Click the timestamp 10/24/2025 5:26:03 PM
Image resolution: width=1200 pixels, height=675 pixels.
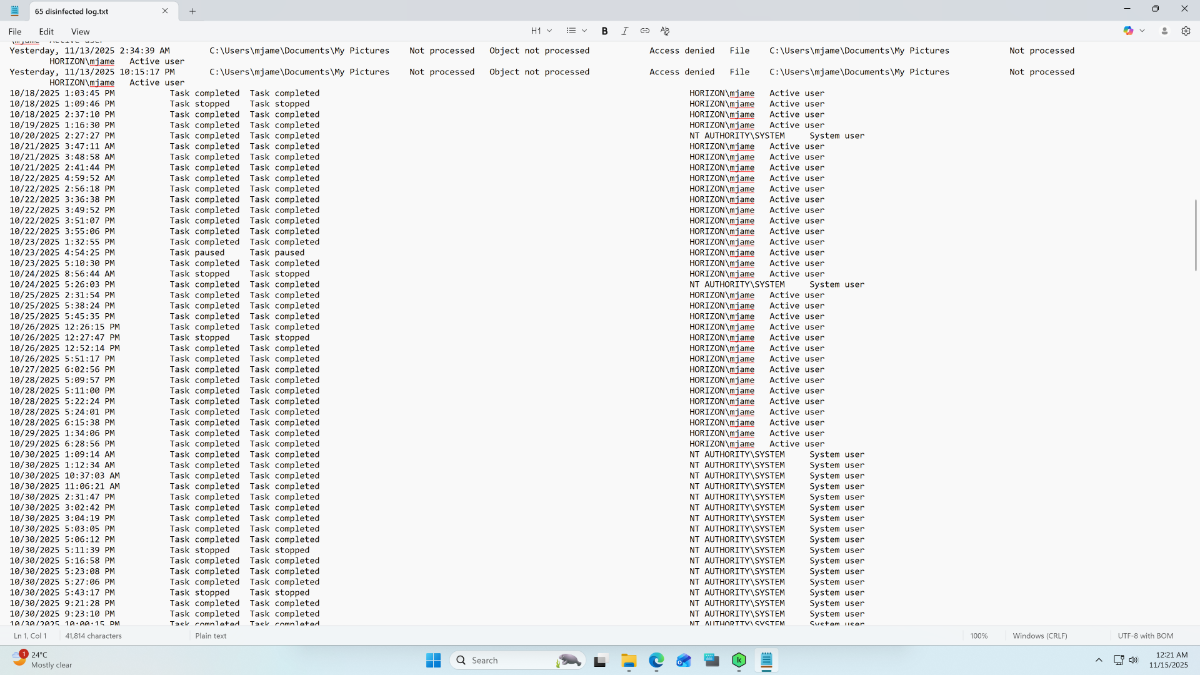[62, 285]
